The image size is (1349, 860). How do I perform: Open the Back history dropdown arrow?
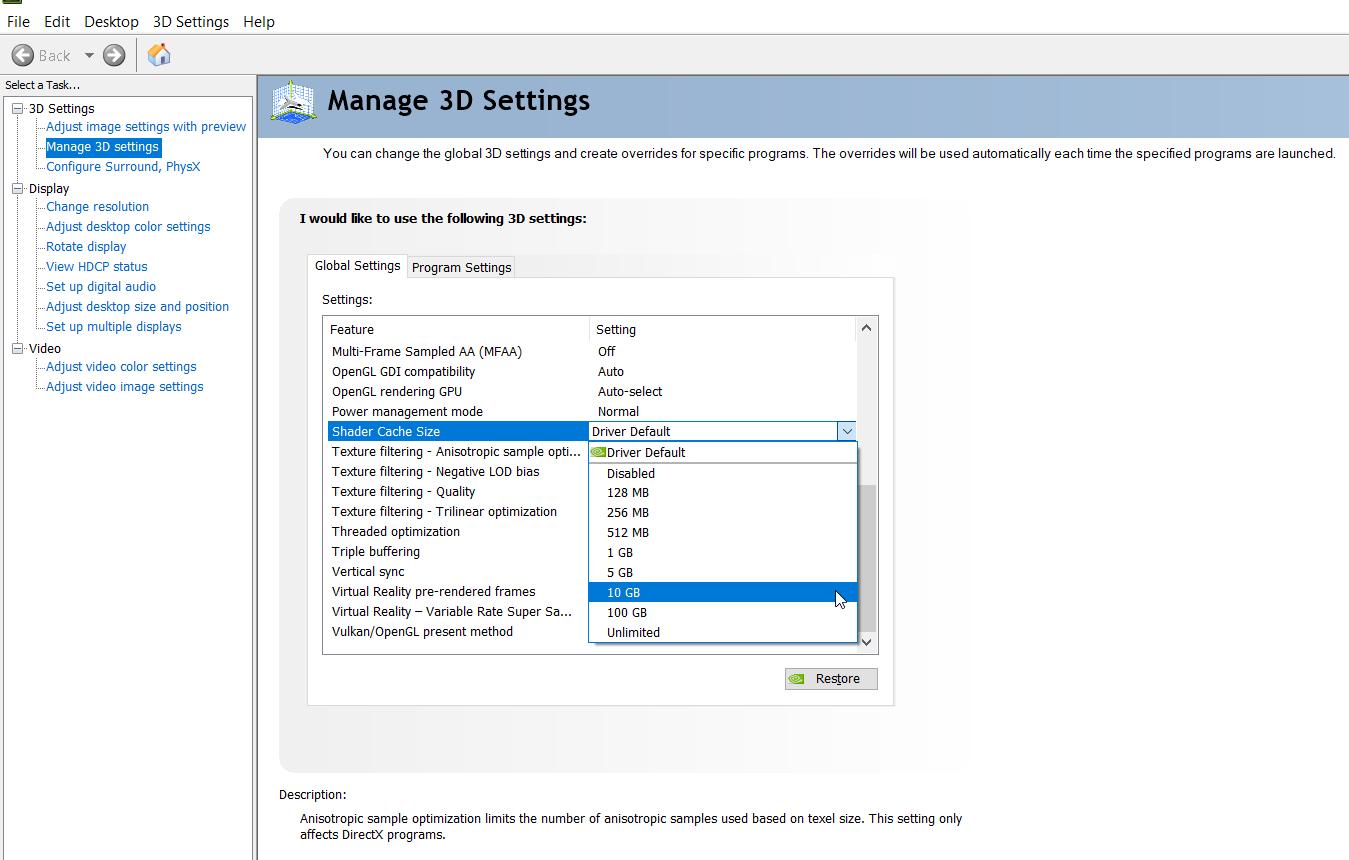coord(88,55)
